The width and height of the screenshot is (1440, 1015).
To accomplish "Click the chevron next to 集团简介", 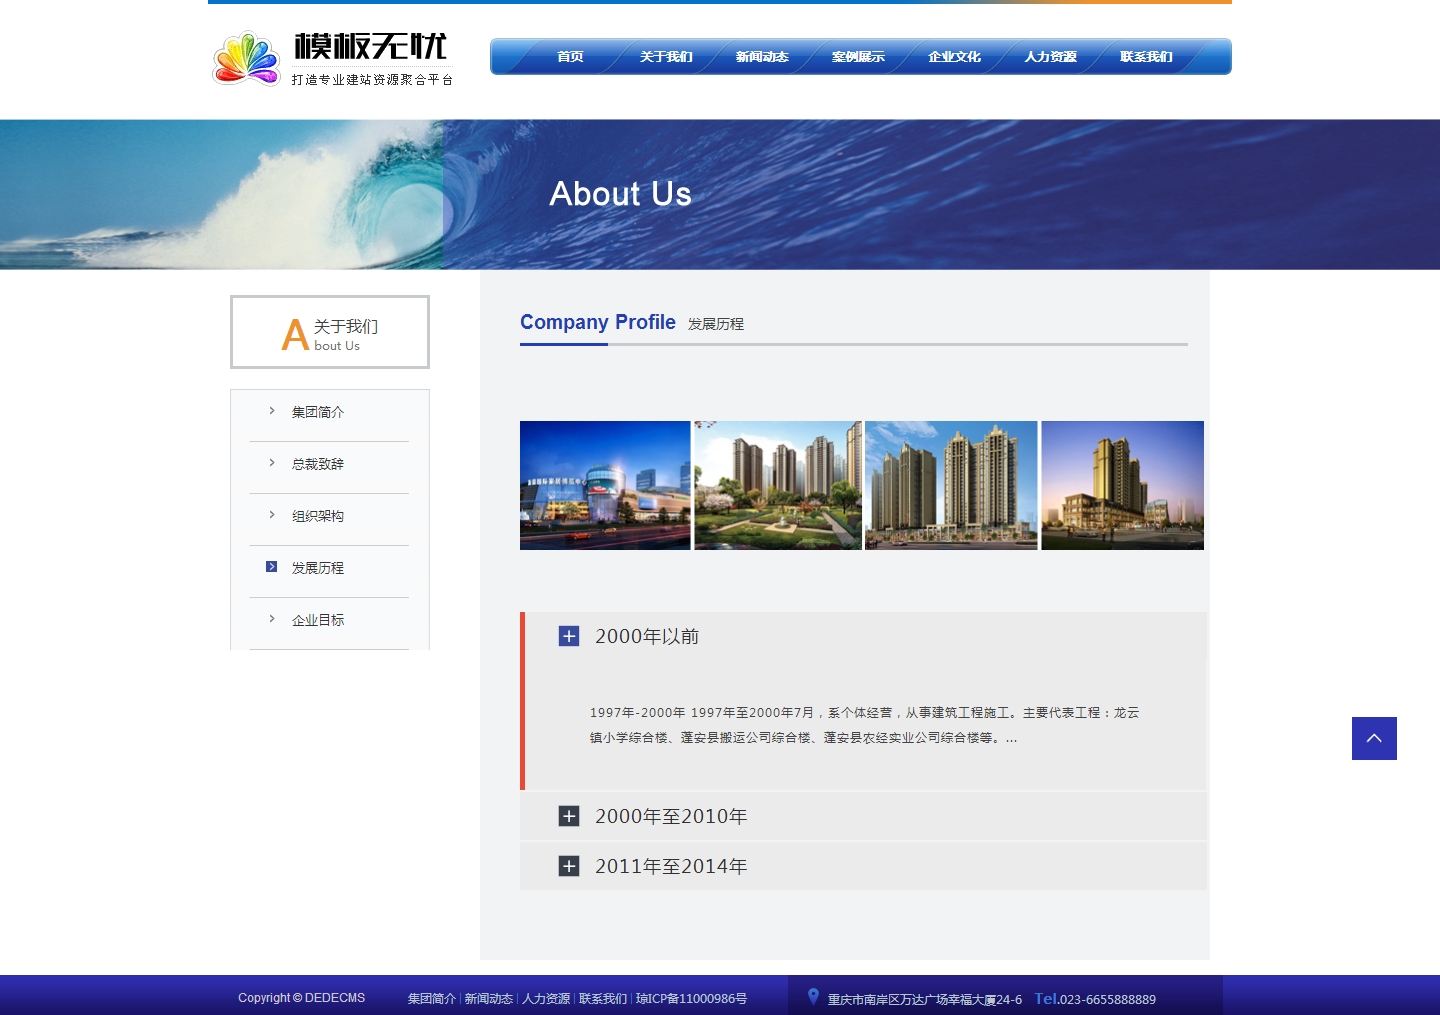I will click(x=271, y=411).
